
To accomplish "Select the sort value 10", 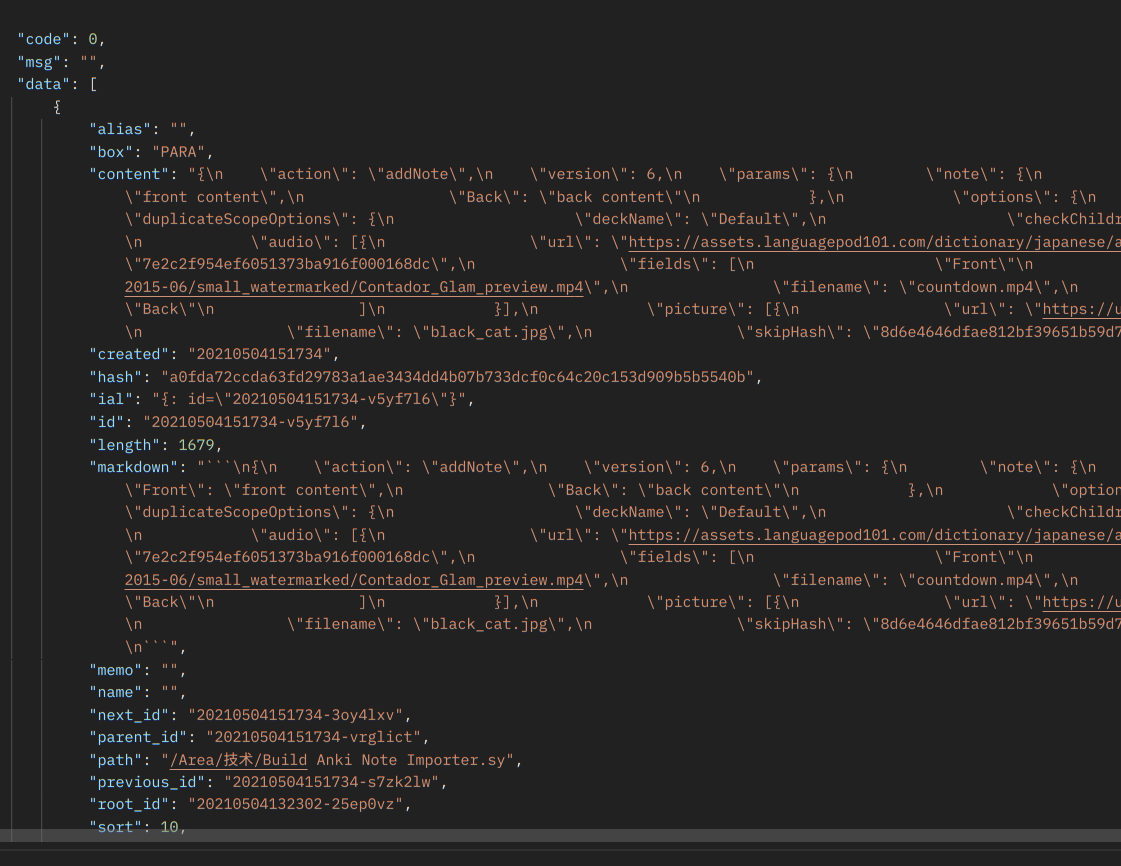I will click(169, 828).
